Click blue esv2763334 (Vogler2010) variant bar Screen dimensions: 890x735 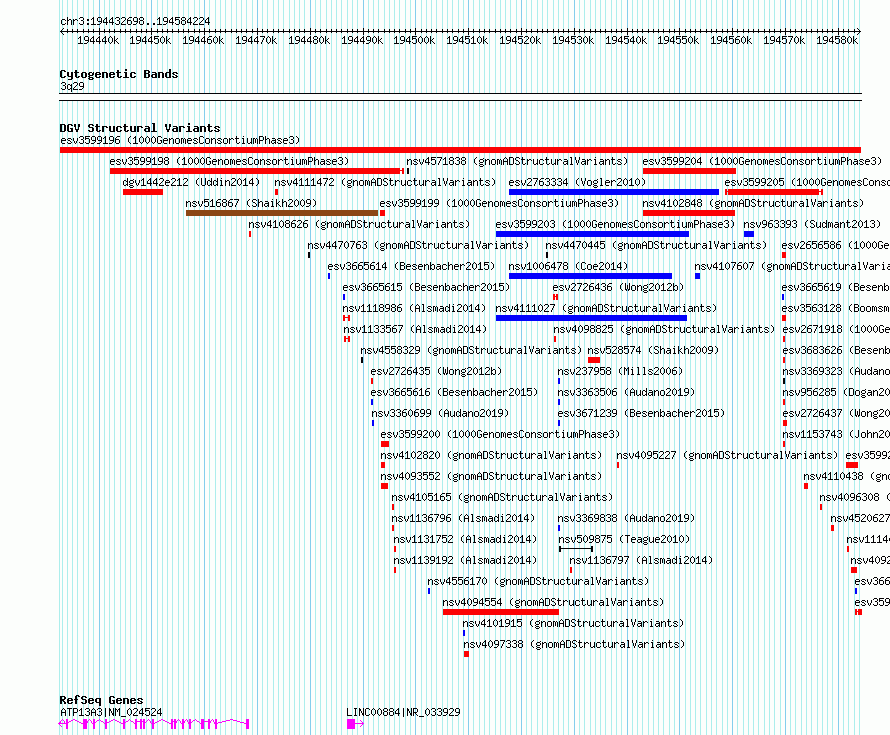pos(614,192)
